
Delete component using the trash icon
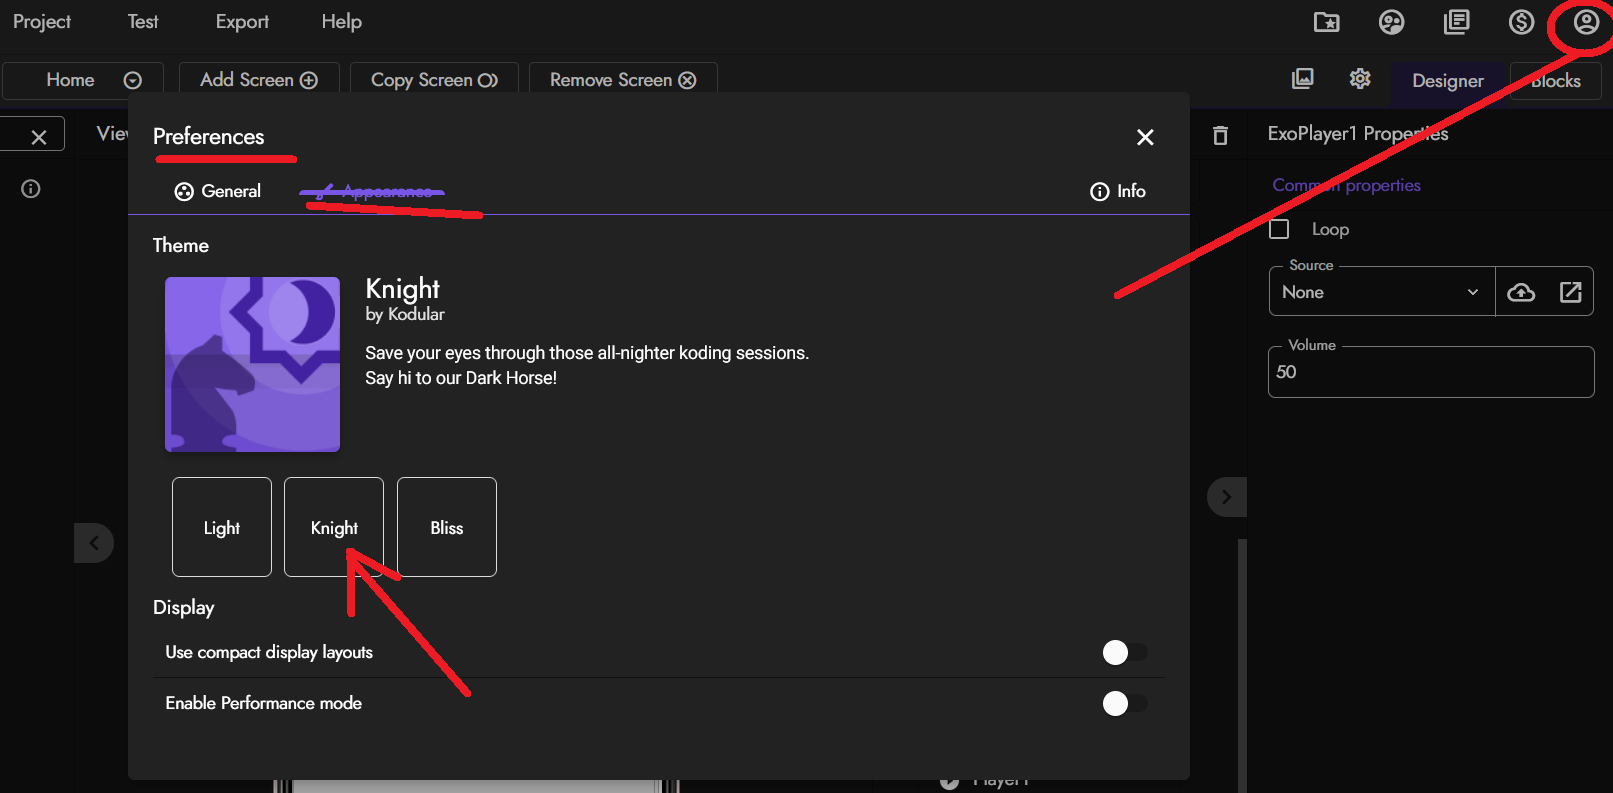pos(1220,135)
